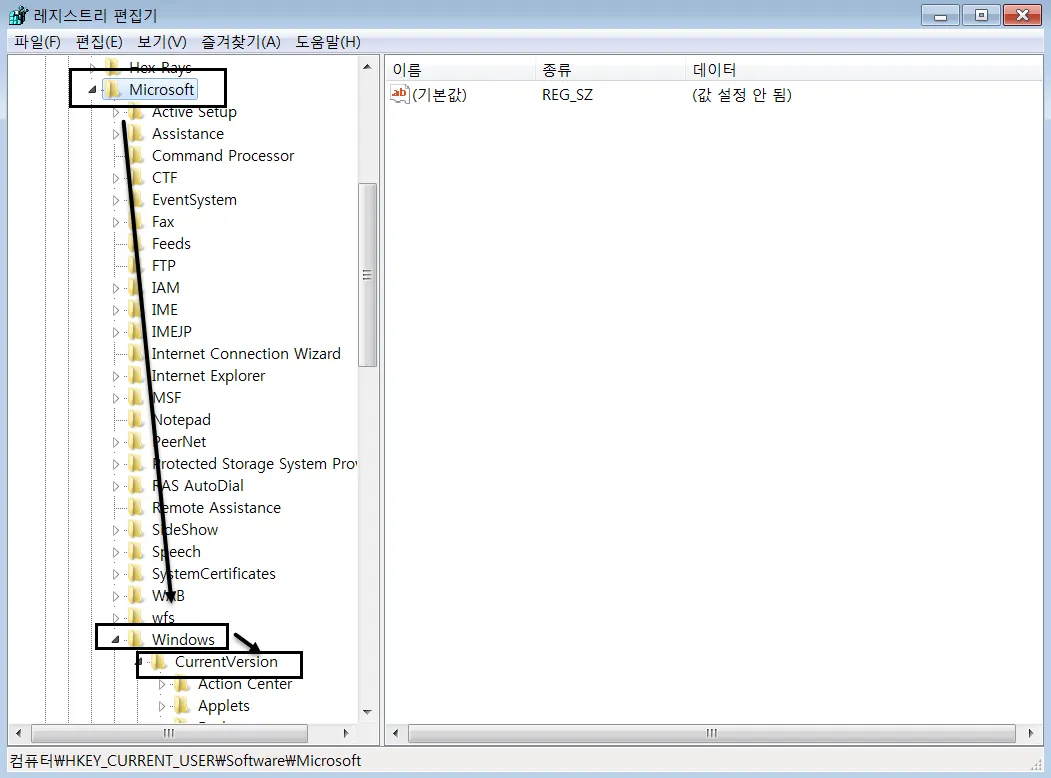Click tree pane horizontal scrollbar left arrow
Image resolution: width=1051 pixels, height=778 pixels.
[18, 733]
